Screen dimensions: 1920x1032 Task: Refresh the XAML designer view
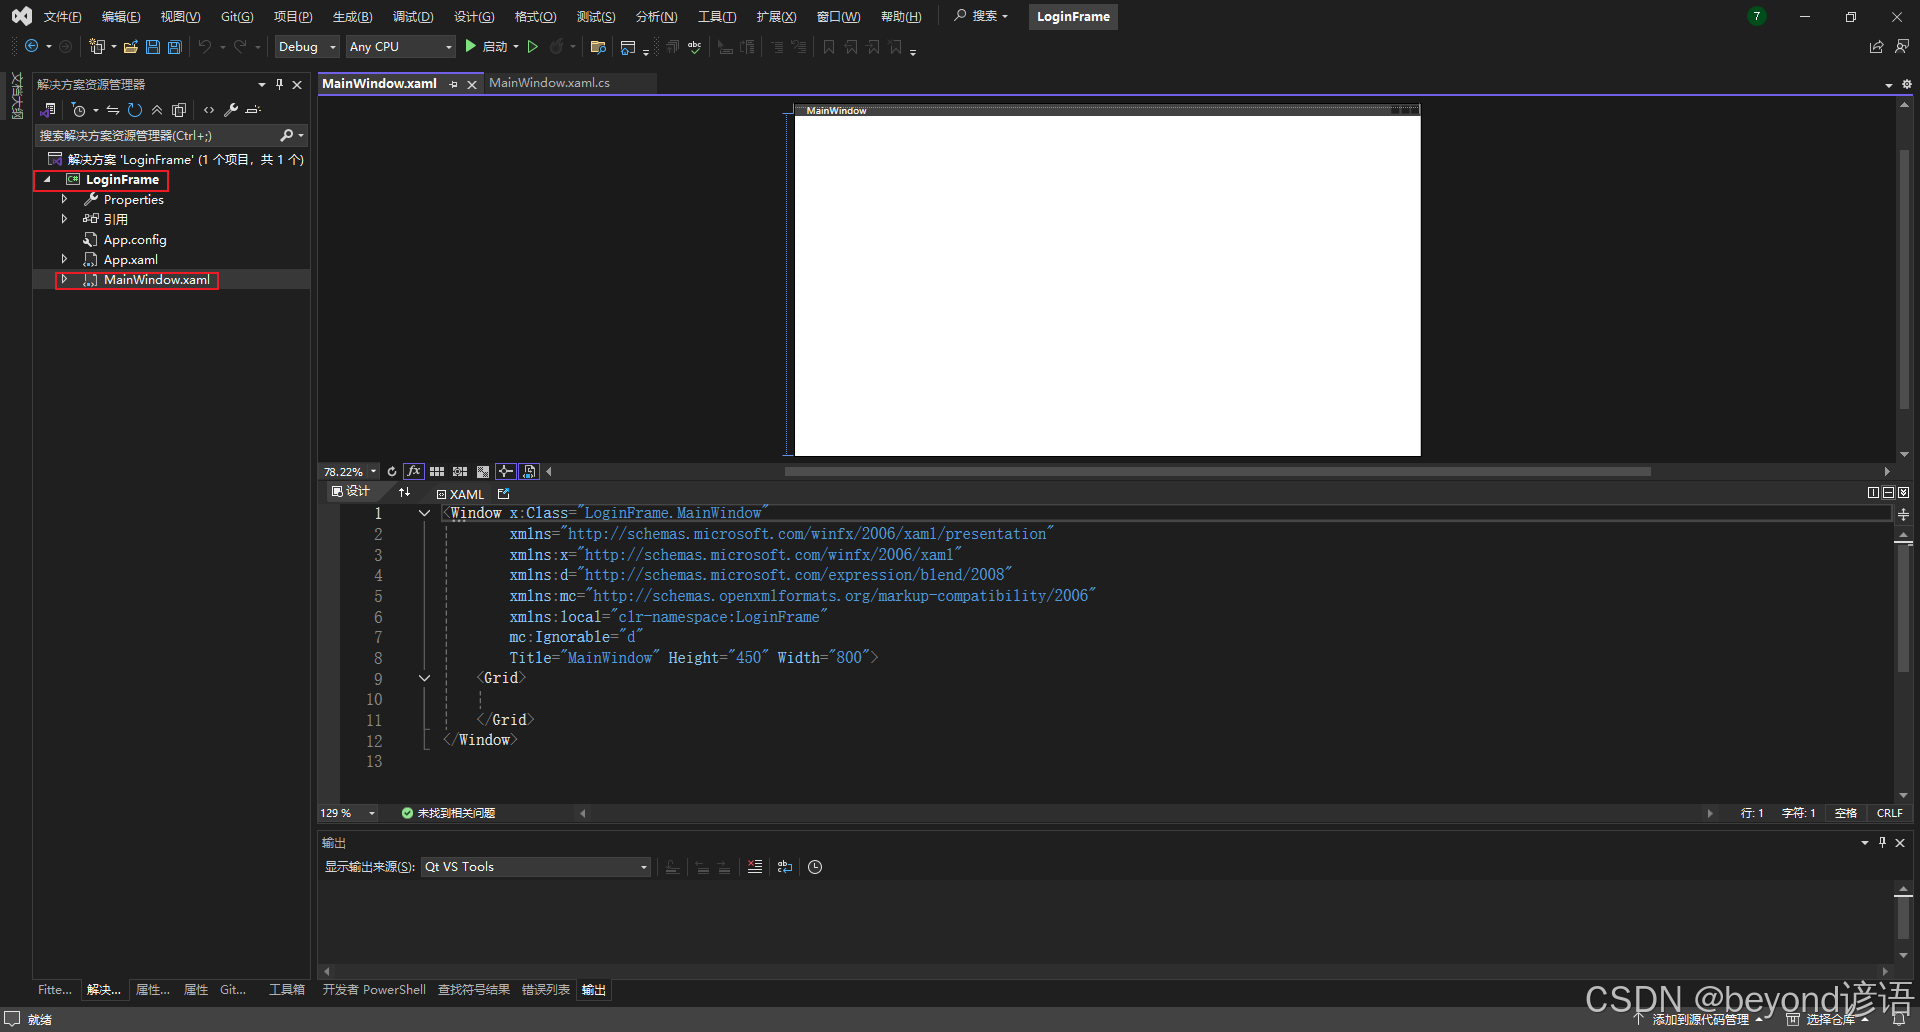click(392, 471)
